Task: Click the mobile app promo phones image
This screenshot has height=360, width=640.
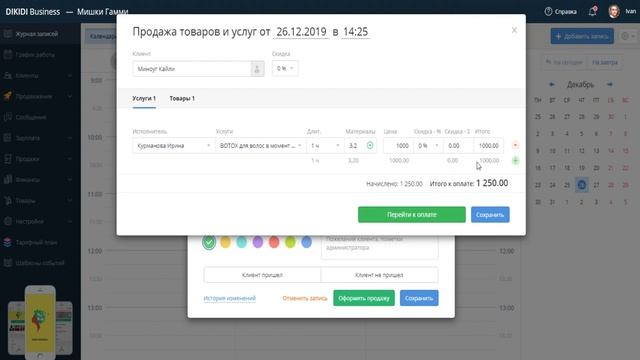Action: [x=40, y=322]
